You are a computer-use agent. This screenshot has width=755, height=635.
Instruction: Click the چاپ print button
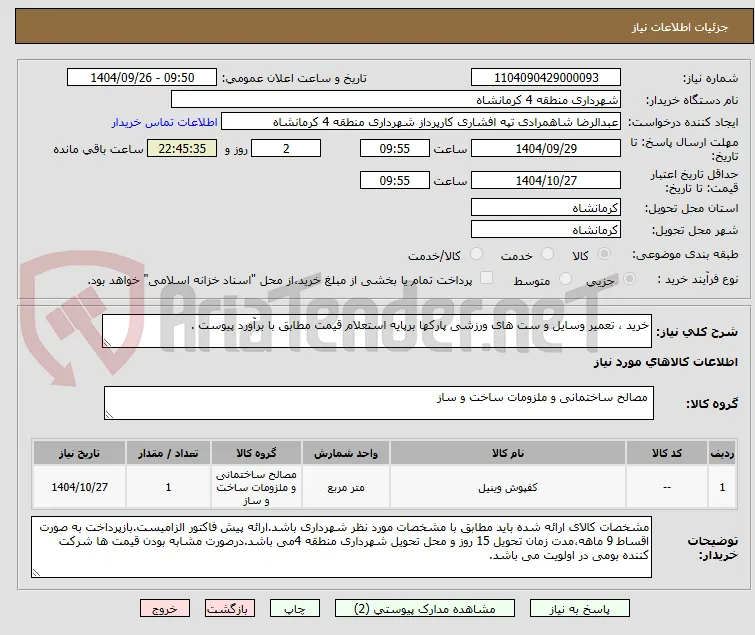tap(295, 609)
